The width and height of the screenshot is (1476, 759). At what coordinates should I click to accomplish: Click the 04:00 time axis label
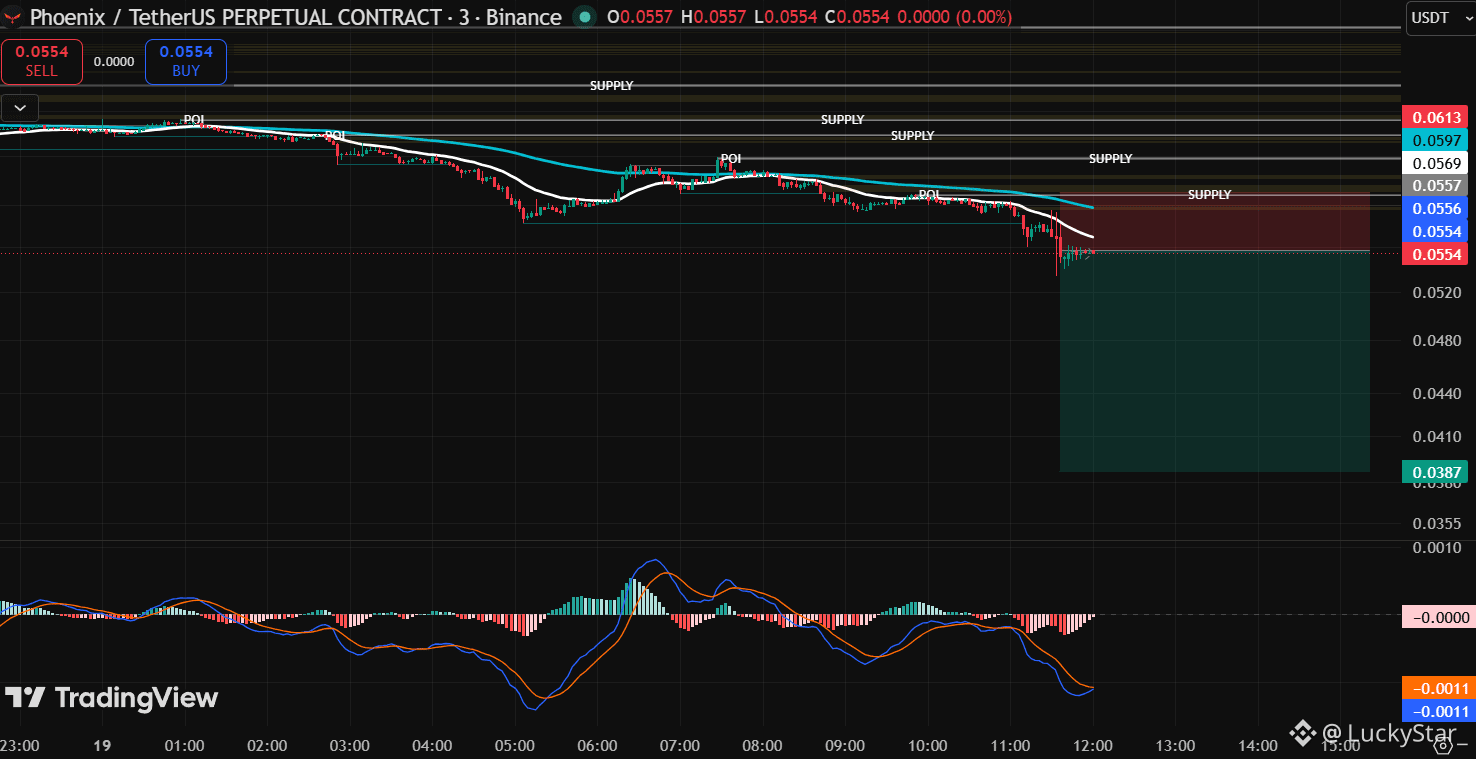pyautogui.click(x=432, y=745)
